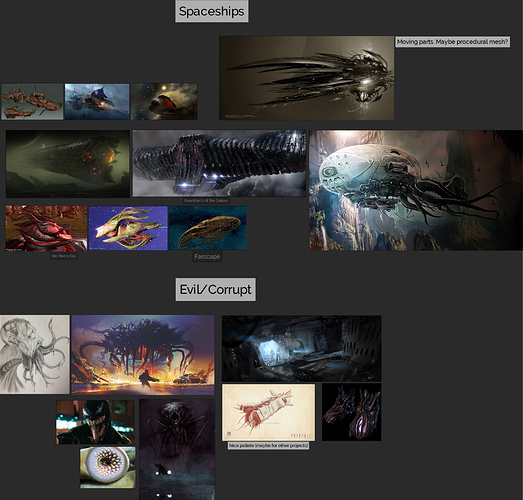Select the Guardians of the Galaxy ship image
Image resolution: width=523 pixels, height=500 pixels.
click(219, 163)
